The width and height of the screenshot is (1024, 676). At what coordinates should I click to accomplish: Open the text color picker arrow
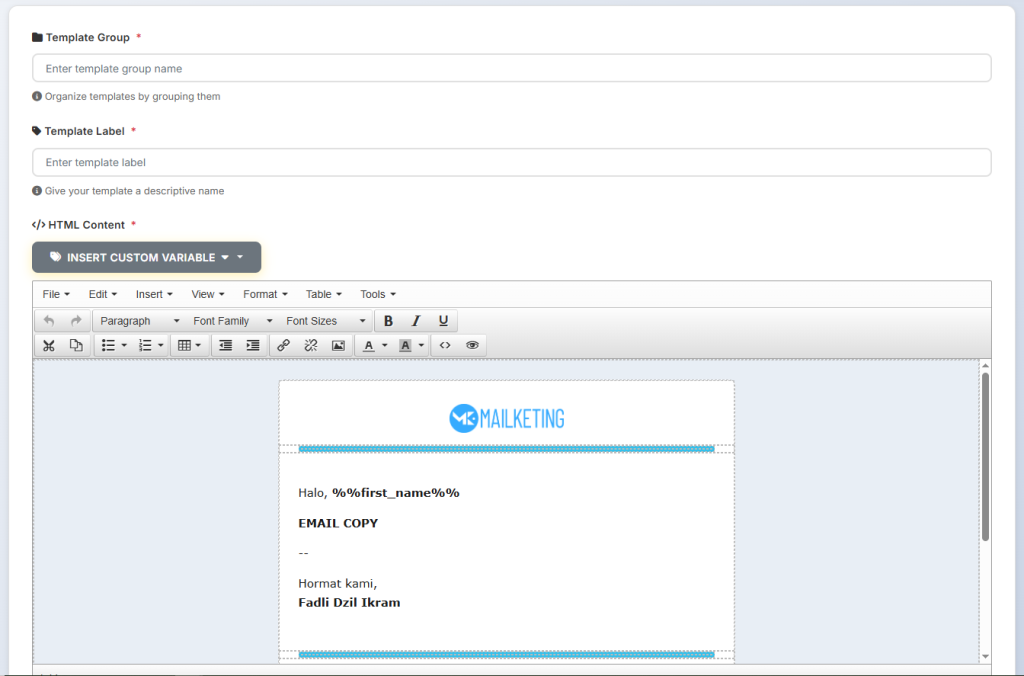pyautogui.click(x=385, y=345)
